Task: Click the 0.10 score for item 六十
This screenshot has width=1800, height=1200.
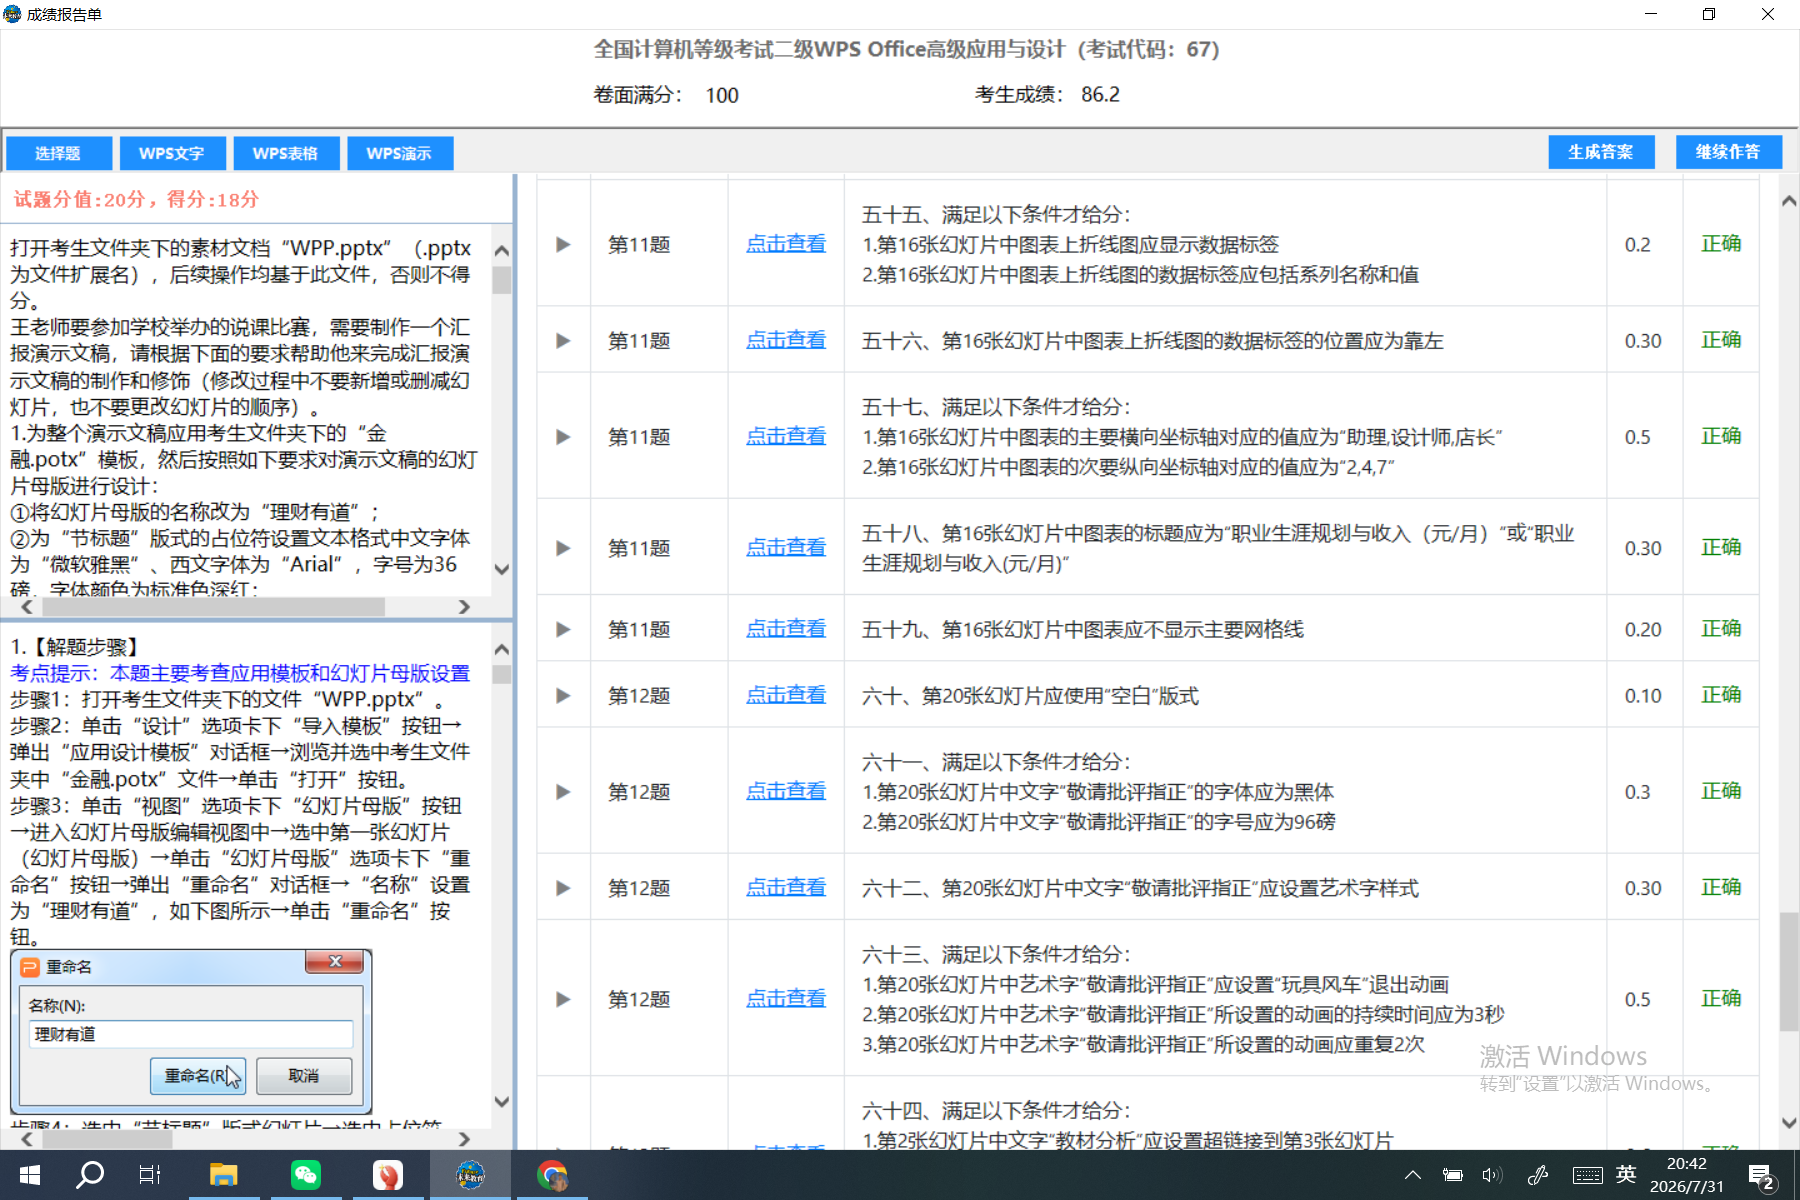Action: 1643,695
